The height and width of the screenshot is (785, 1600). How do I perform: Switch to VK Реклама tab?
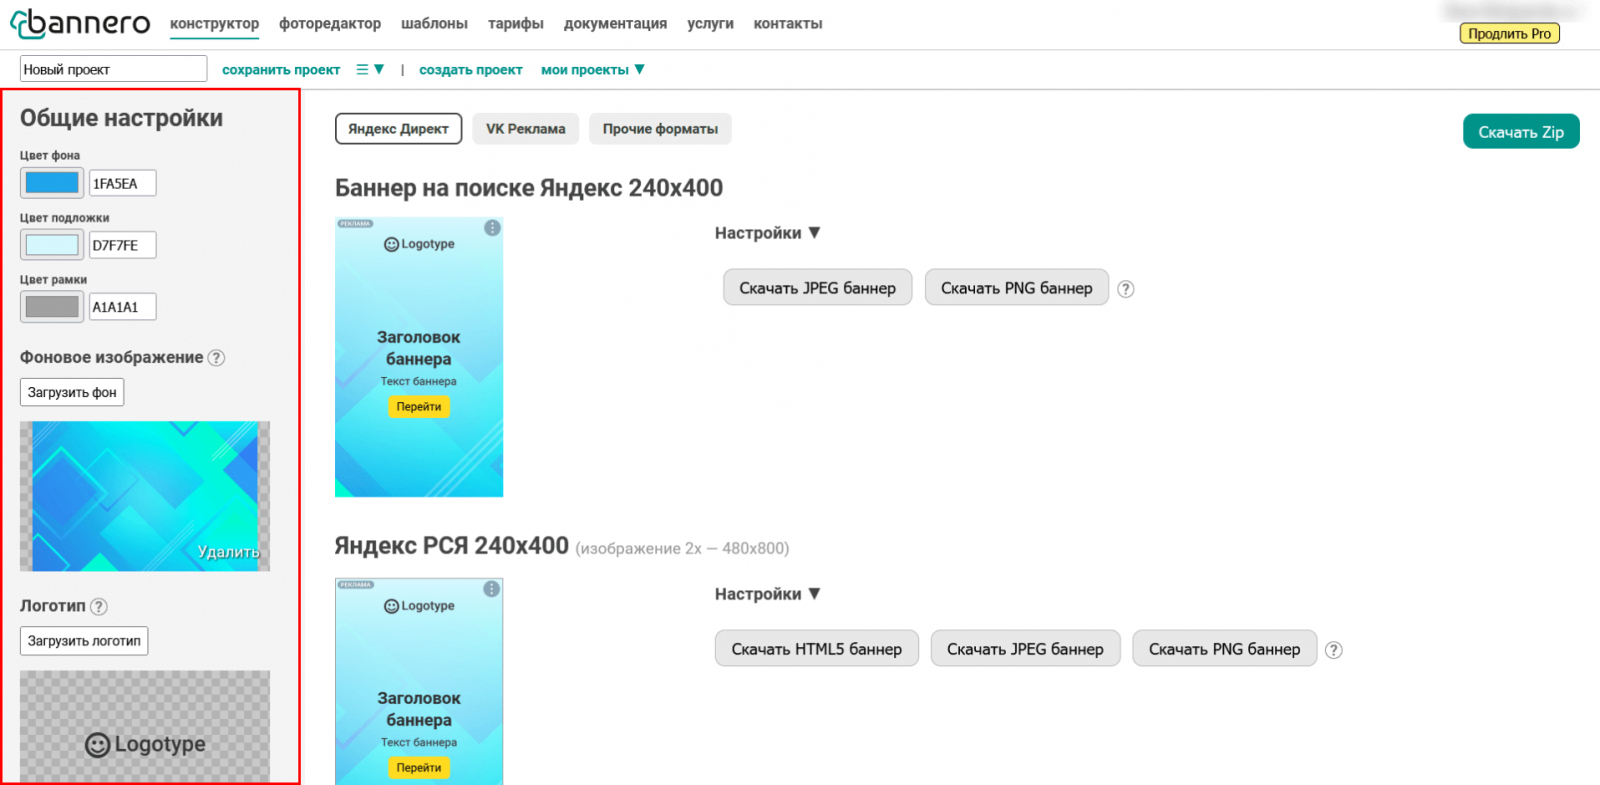[x=526, y=129]
